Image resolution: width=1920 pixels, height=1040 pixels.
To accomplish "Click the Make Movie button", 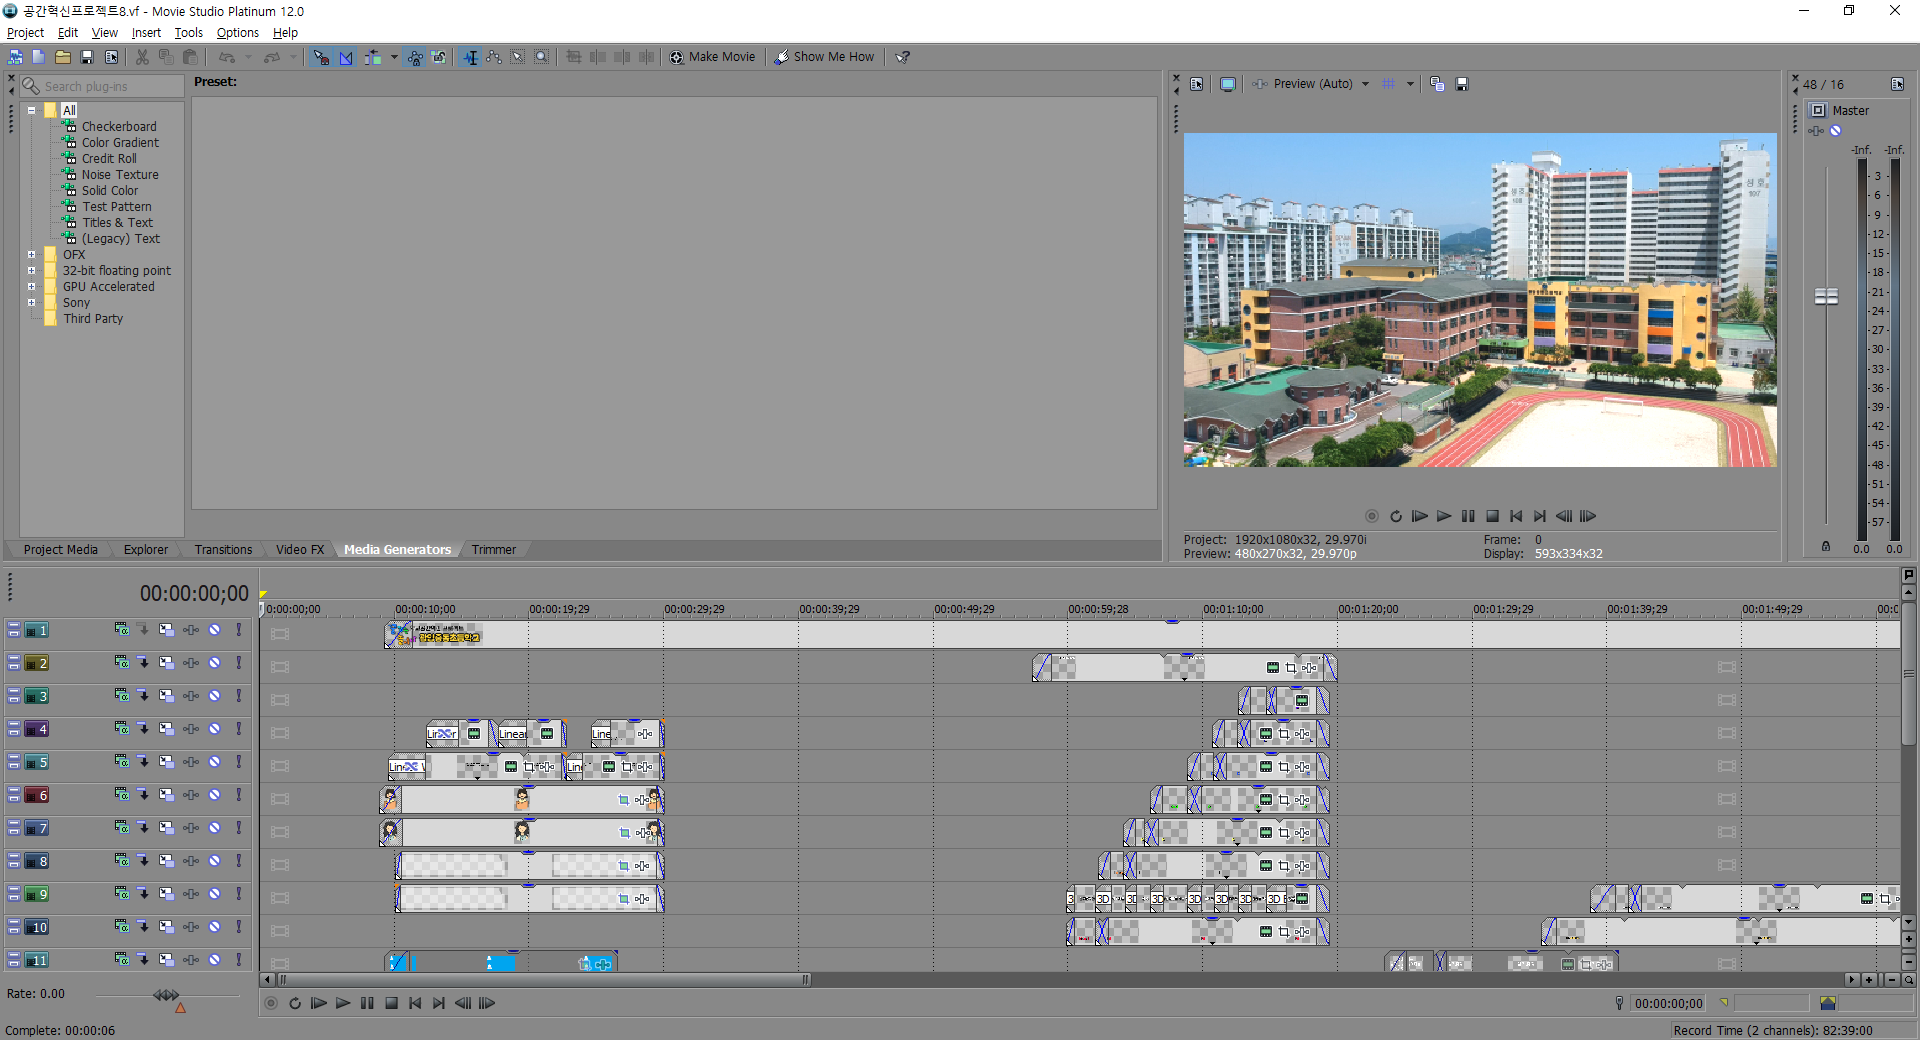I will click(713, 57).
